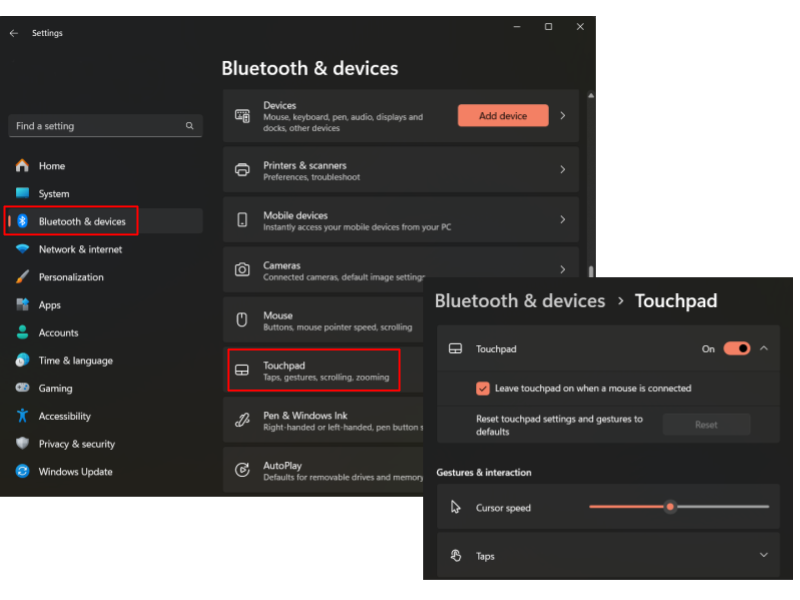Screen dimensions: 800x600
Task: Open Network & internet settings
Action: pos(105,249)
